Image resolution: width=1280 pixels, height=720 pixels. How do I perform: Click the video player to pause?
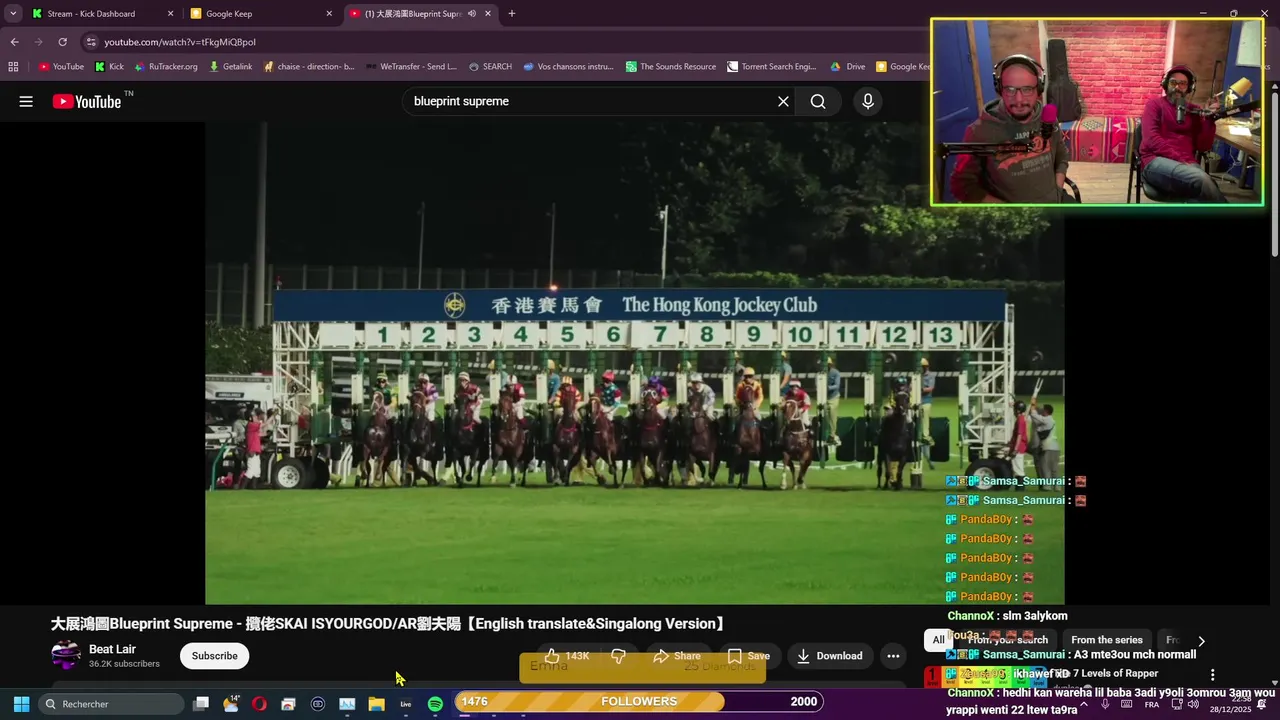coord(634,363)
